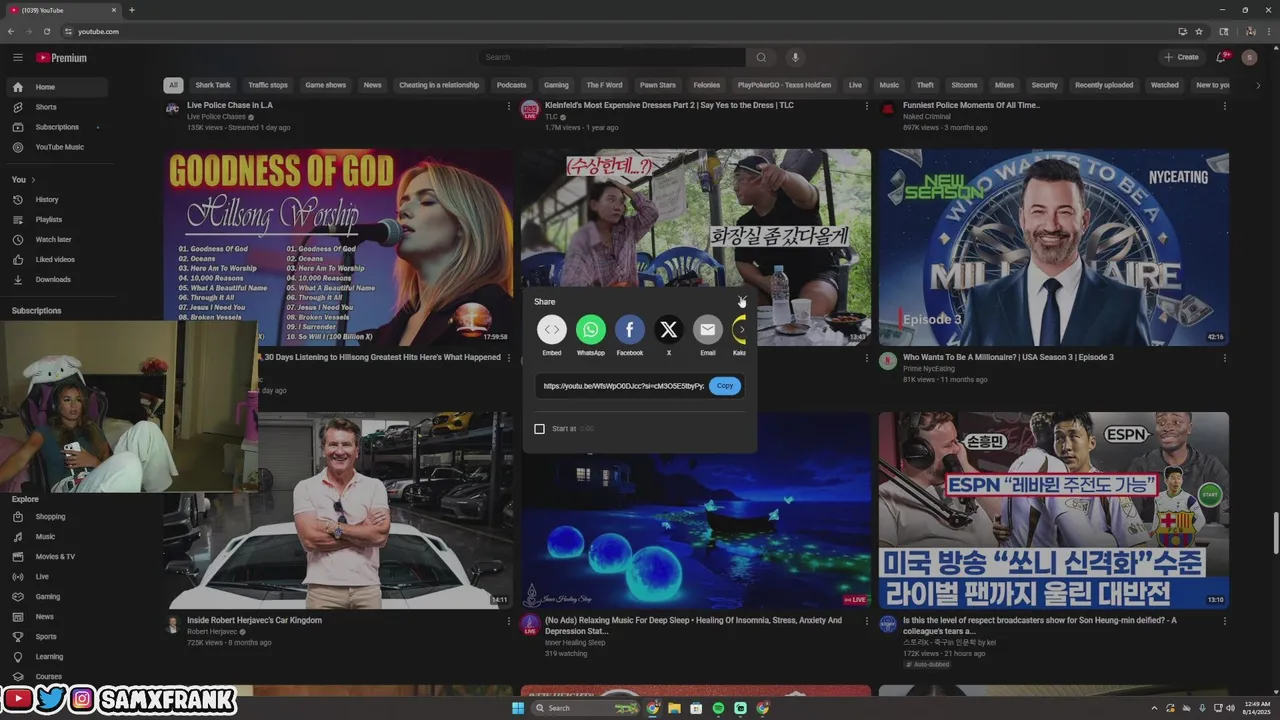Image resolution: width=1280 pixels, height=720 pixels.
Task: Click the youtu.be share link field
Action: click(622, 385)
